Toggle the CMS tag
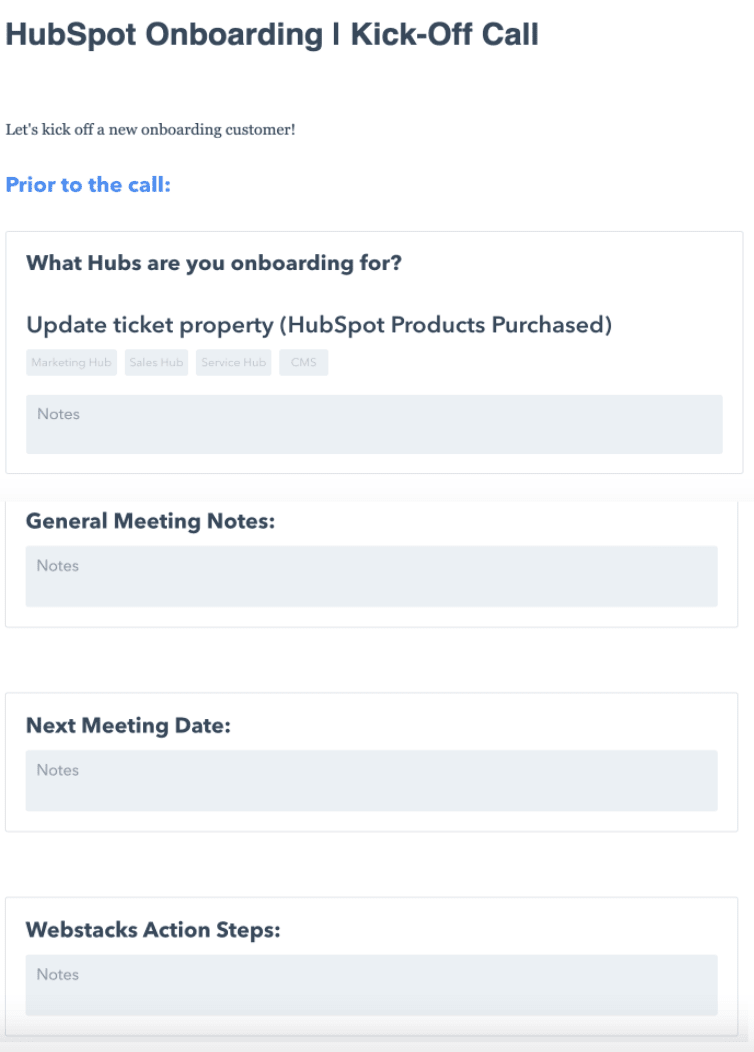Viewport: 754px width, 1052px height. [x=304, y=362]
